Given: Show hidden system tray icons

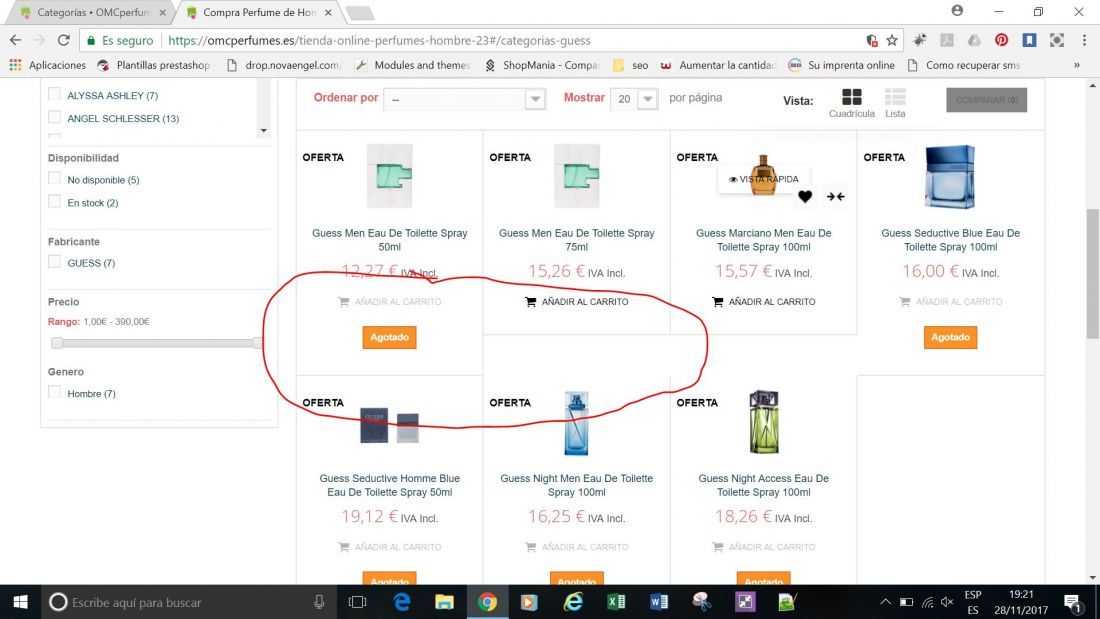Looking at the screenshot, I should 885,602.
